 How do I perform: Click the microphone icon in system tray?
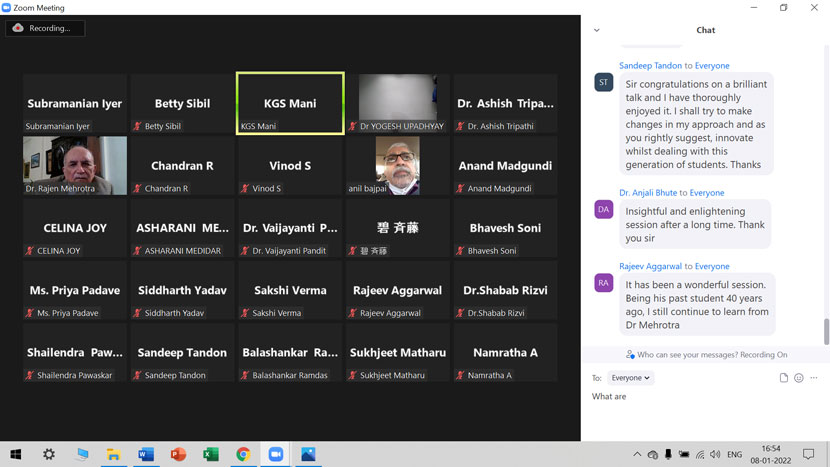pos(668,455)
